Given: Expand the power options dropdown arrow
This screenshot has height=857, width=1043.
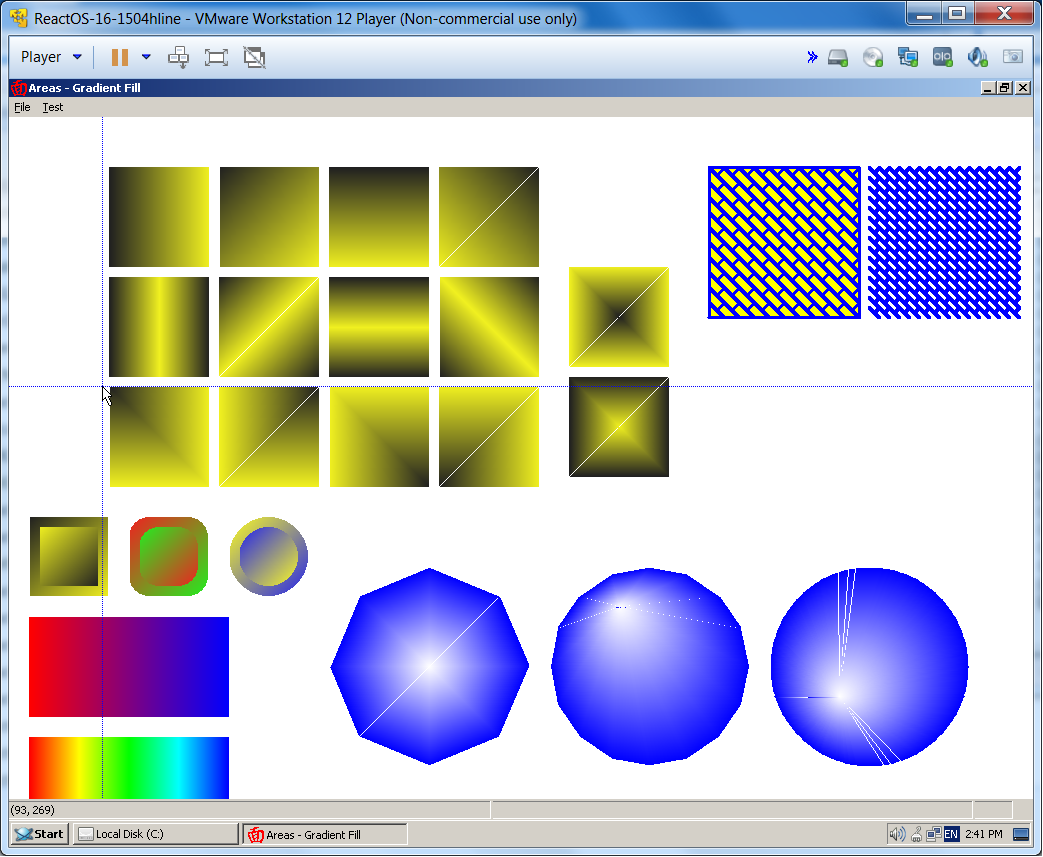Looking at the screenshot, I should click(x=146, y=57).
